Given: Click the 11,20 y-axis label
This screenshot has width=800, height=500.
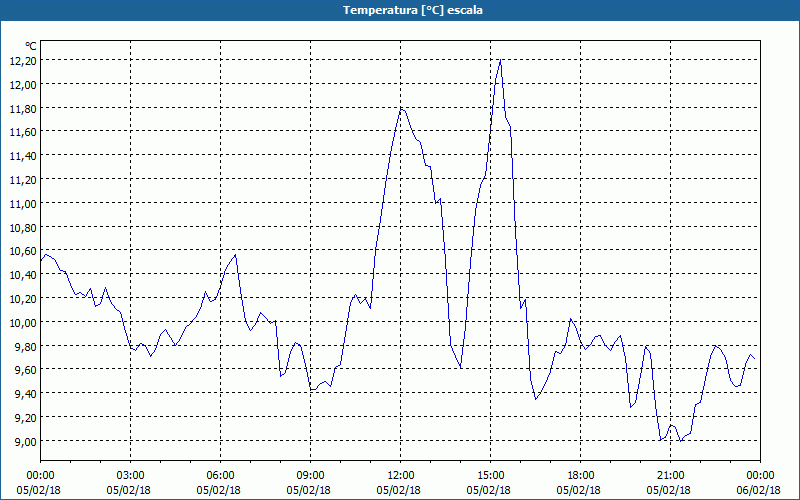Looking at the screenshot, I should (x=23, y=180).
